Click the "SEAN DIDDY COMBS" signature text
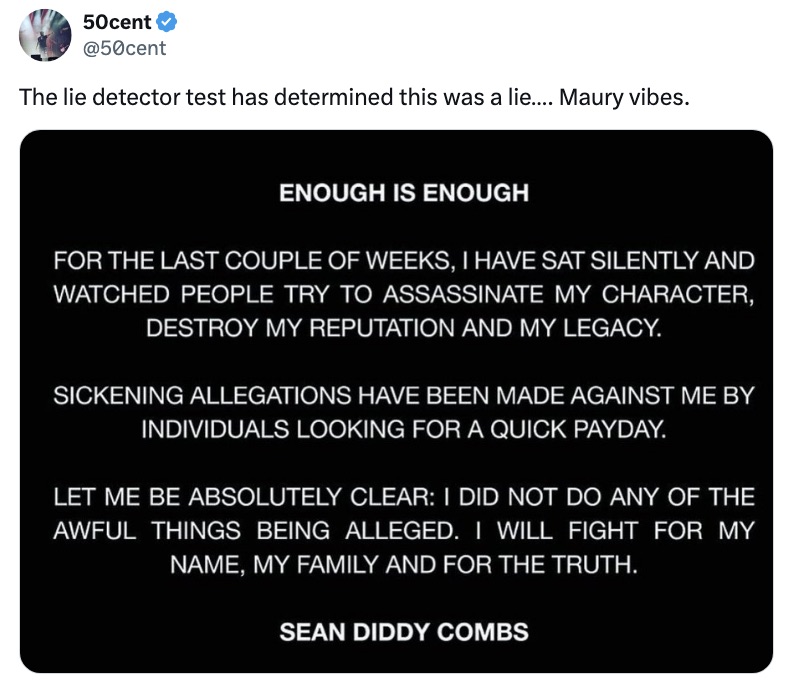 tap(404, 632)
